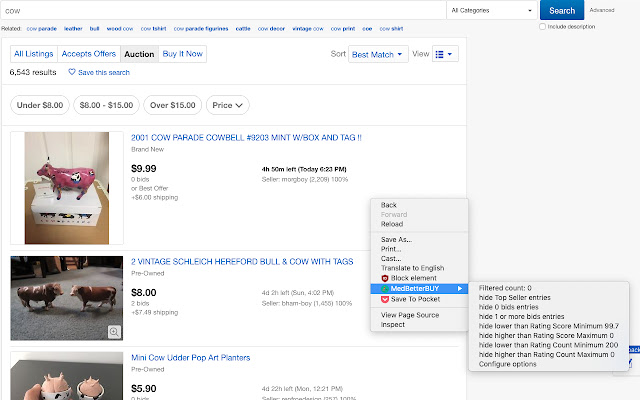Viewport: 640px width, 400px height.
Task: Open related search cow parade
Action: 42,29
